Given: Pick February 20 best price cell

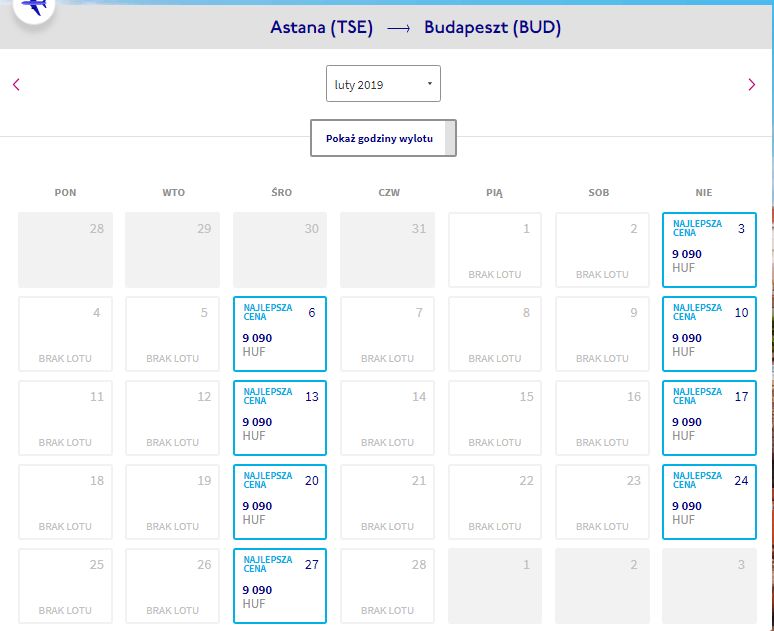Looking at the screenshot, I should (x=280, y=502).
